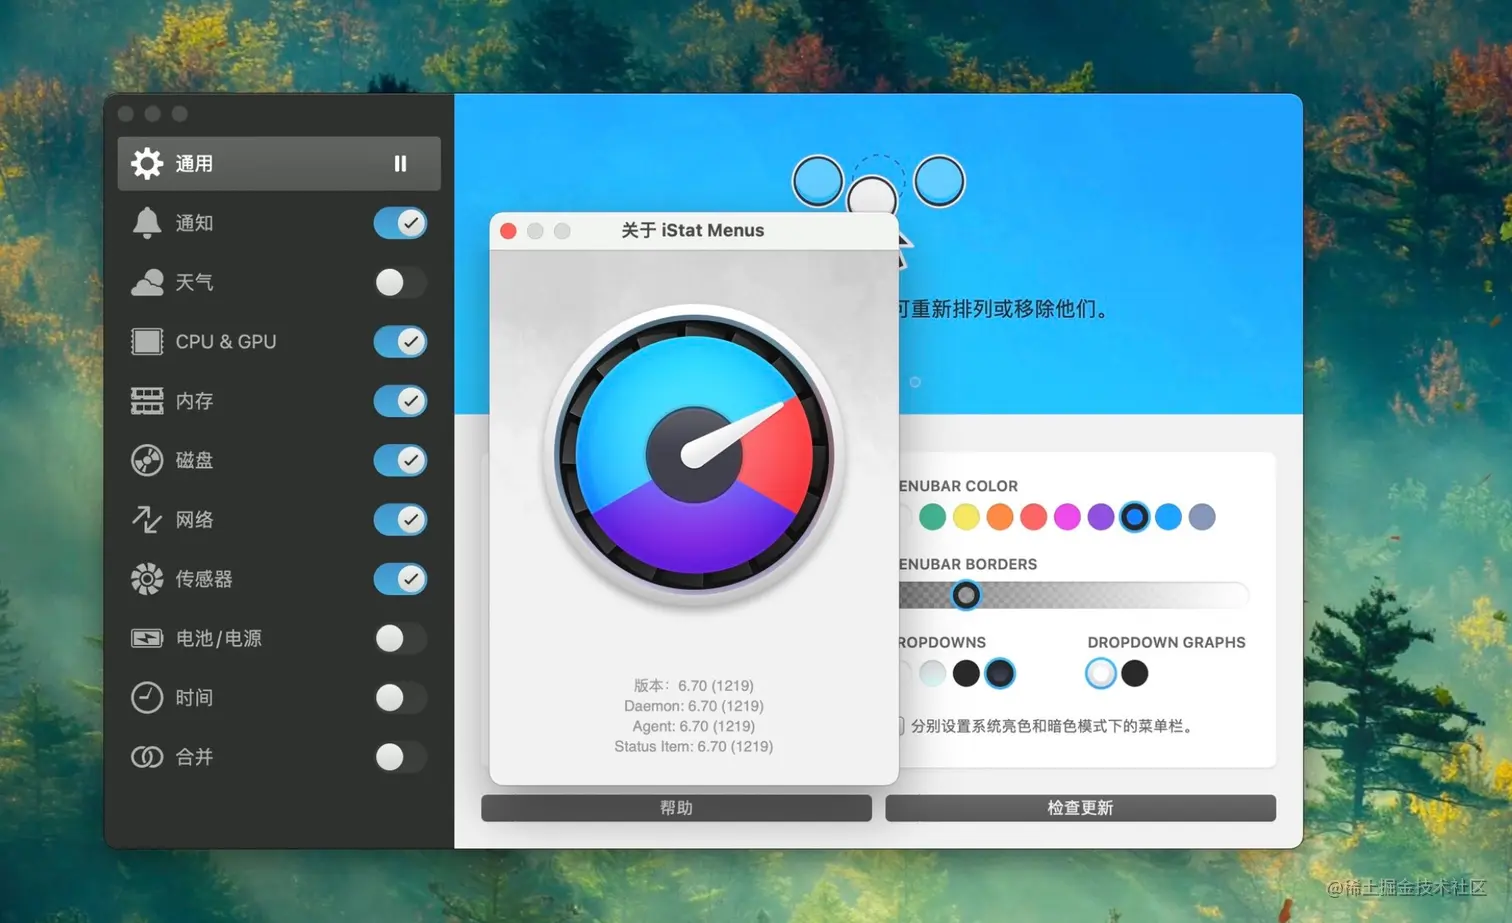Click the 传感器 fan icon
This screenshot has width=1512, height=923.
(147, 579)
